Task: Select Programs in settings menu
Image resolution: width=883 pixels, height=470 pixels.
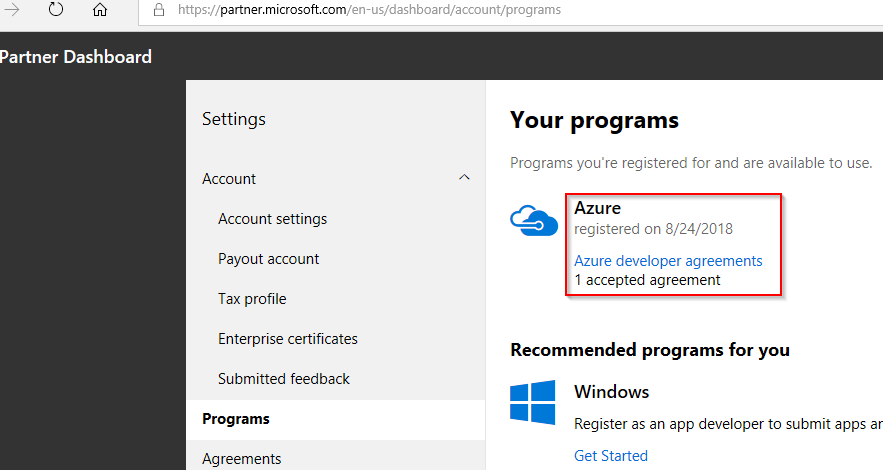Action: [x=336, y=419]
